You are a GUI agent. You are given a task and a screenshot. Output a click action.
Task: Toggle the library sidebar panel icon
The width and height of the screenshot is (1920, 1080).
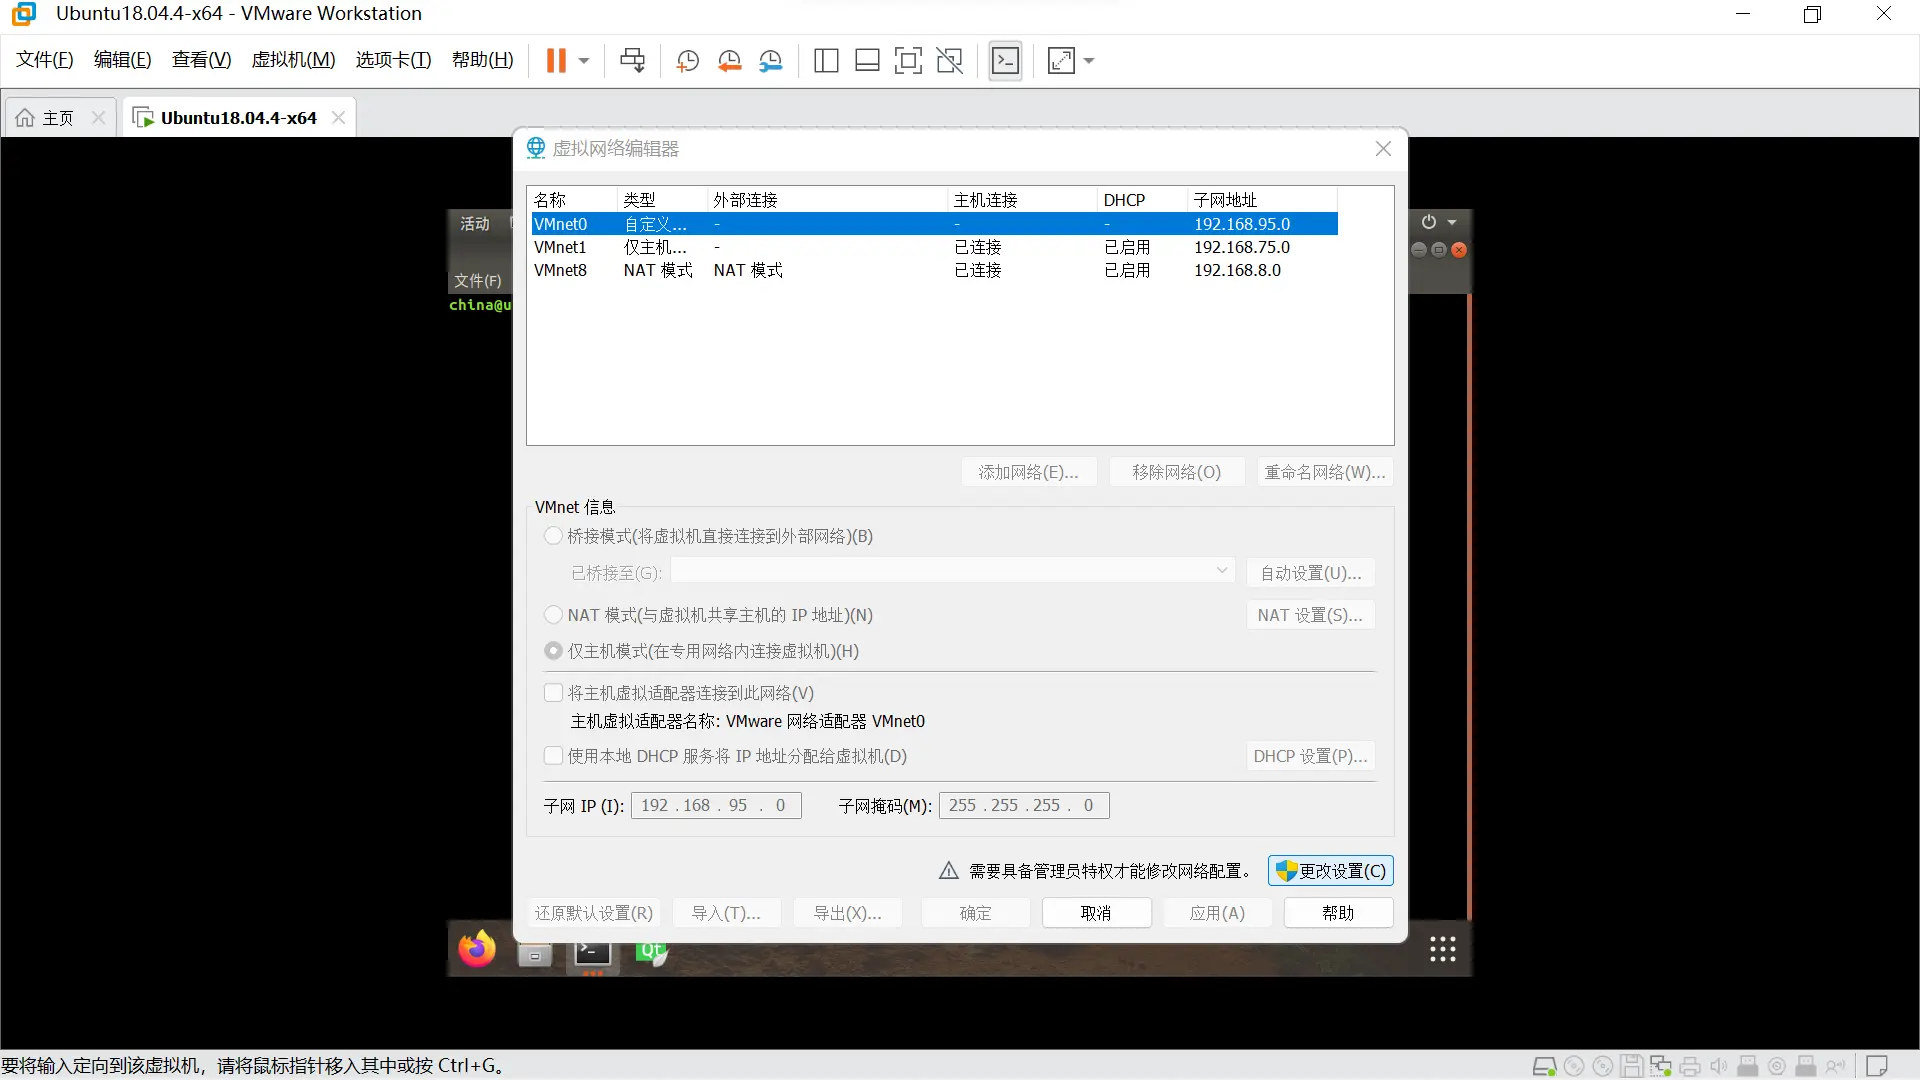tap(826, 61)
